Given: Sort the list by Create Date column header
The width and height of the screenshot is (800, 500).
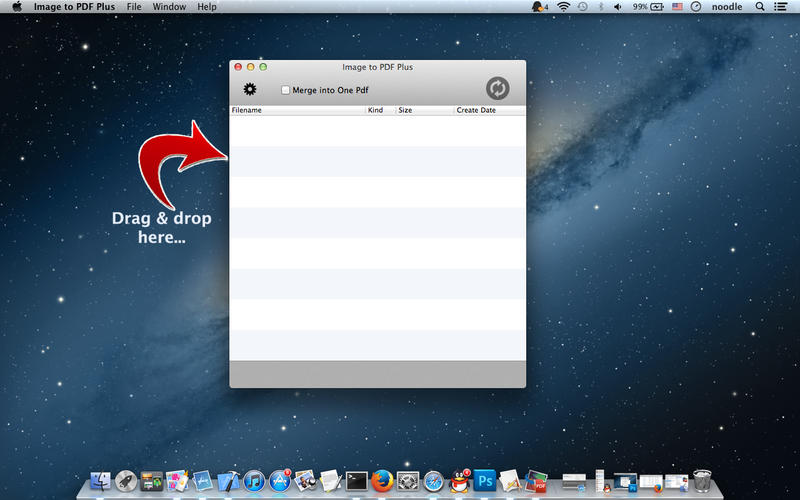Looking at the screenshot, I should click(x=490, y=110).
